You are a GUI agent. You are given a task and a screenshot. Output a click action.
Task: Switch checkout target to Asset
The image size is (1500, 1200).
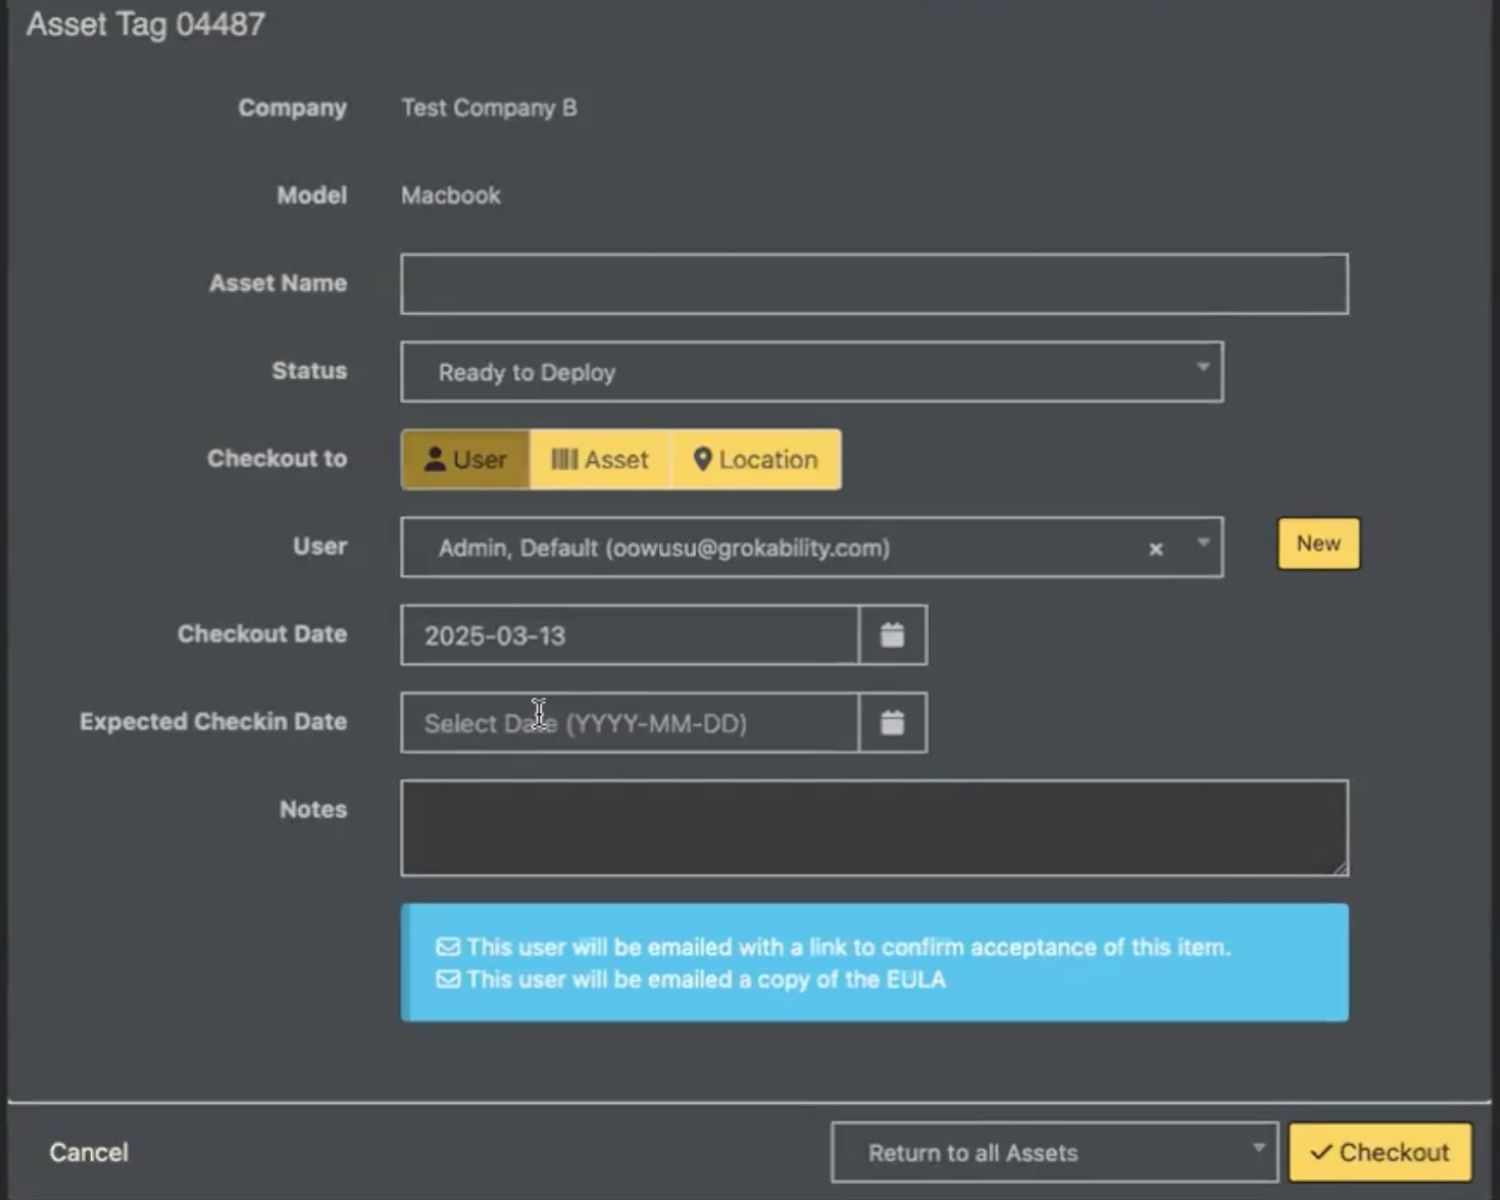coord(610,459)
